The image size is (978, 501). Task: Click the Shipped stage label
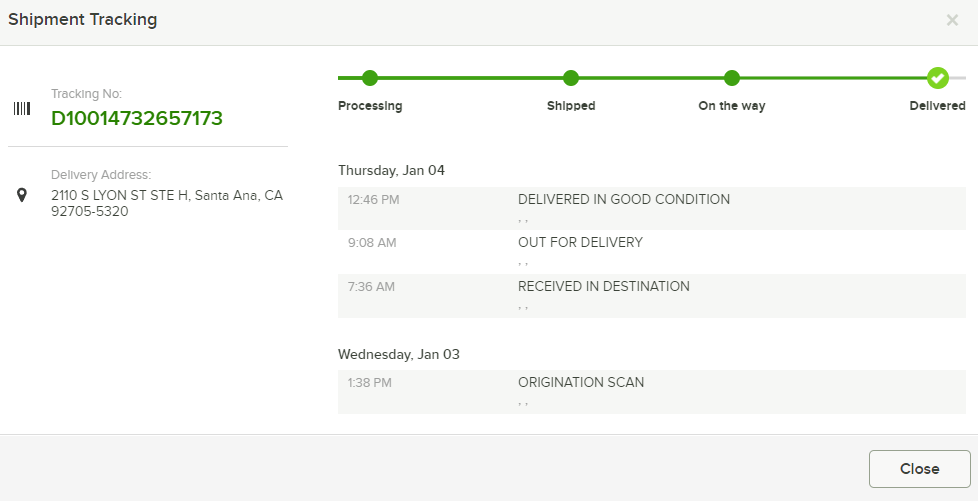pyautogui.click(x=571, y=106)
